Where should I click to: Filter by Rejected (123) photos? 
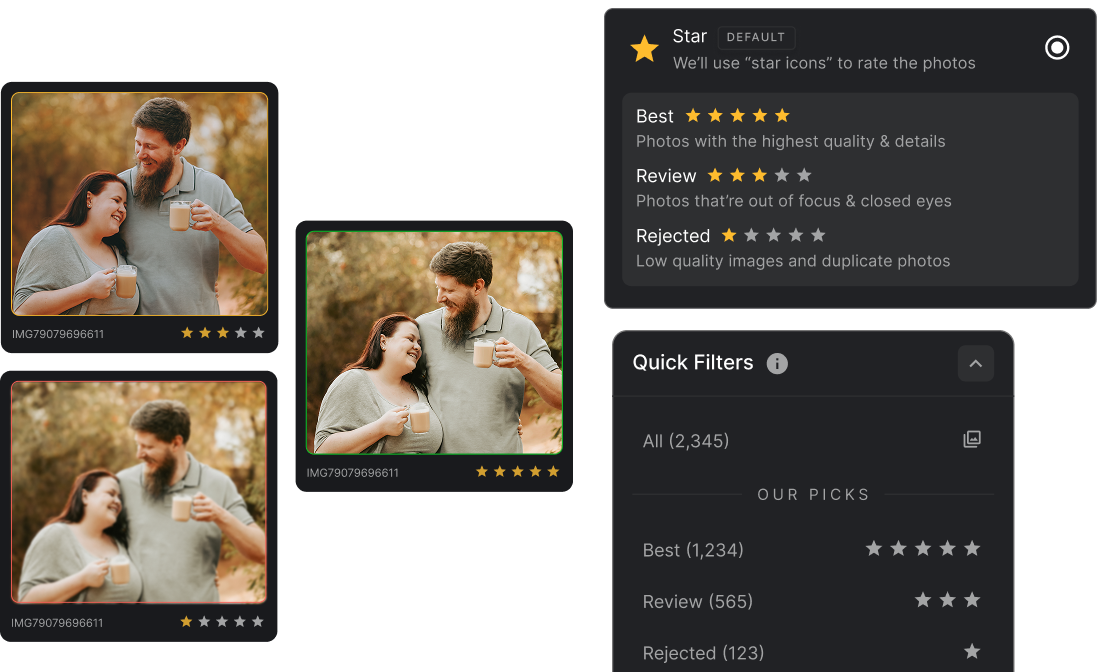pos(703,653)
